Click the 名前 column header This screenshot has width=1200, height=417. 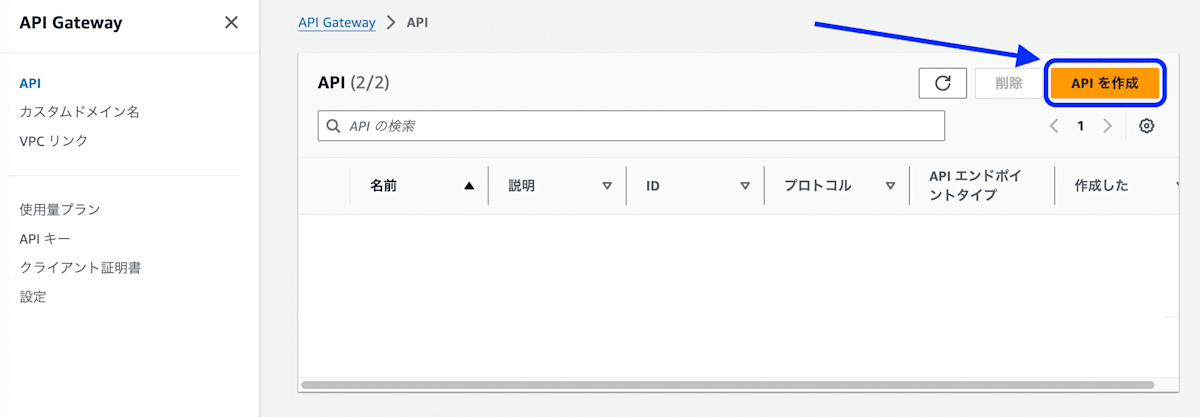point(384,186)
